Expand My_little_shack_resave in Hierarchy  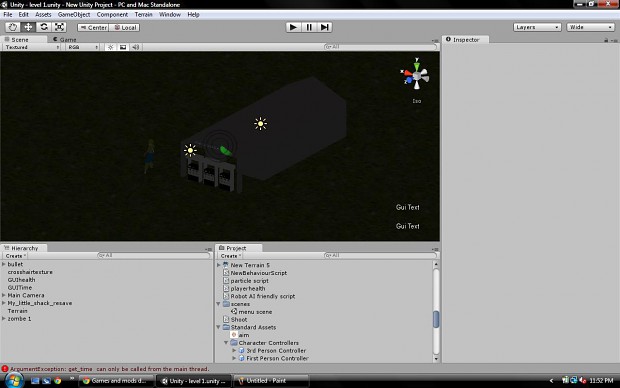point(4,303)
